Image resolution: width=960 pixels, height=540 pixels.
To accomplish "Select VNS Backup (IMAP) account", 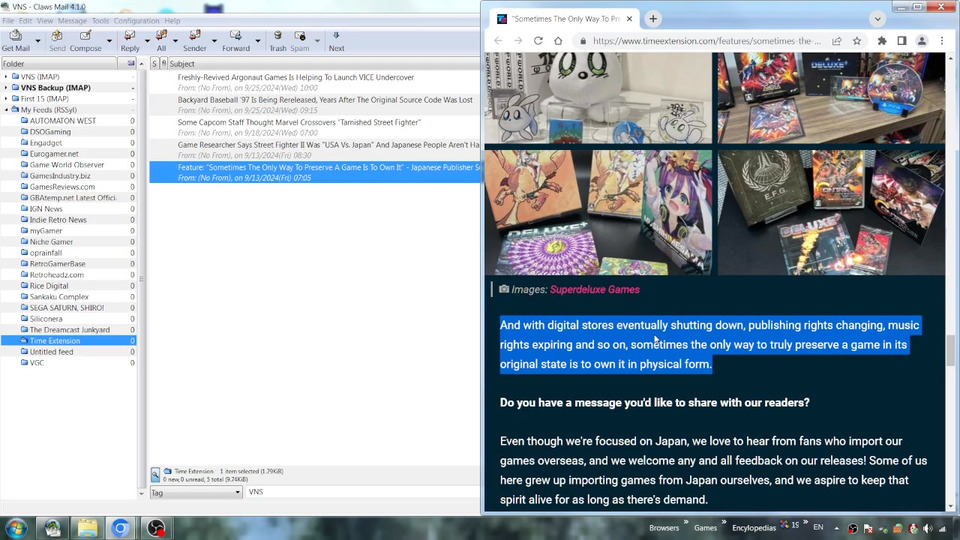I will pyautogui.click(x=56, y=88).
